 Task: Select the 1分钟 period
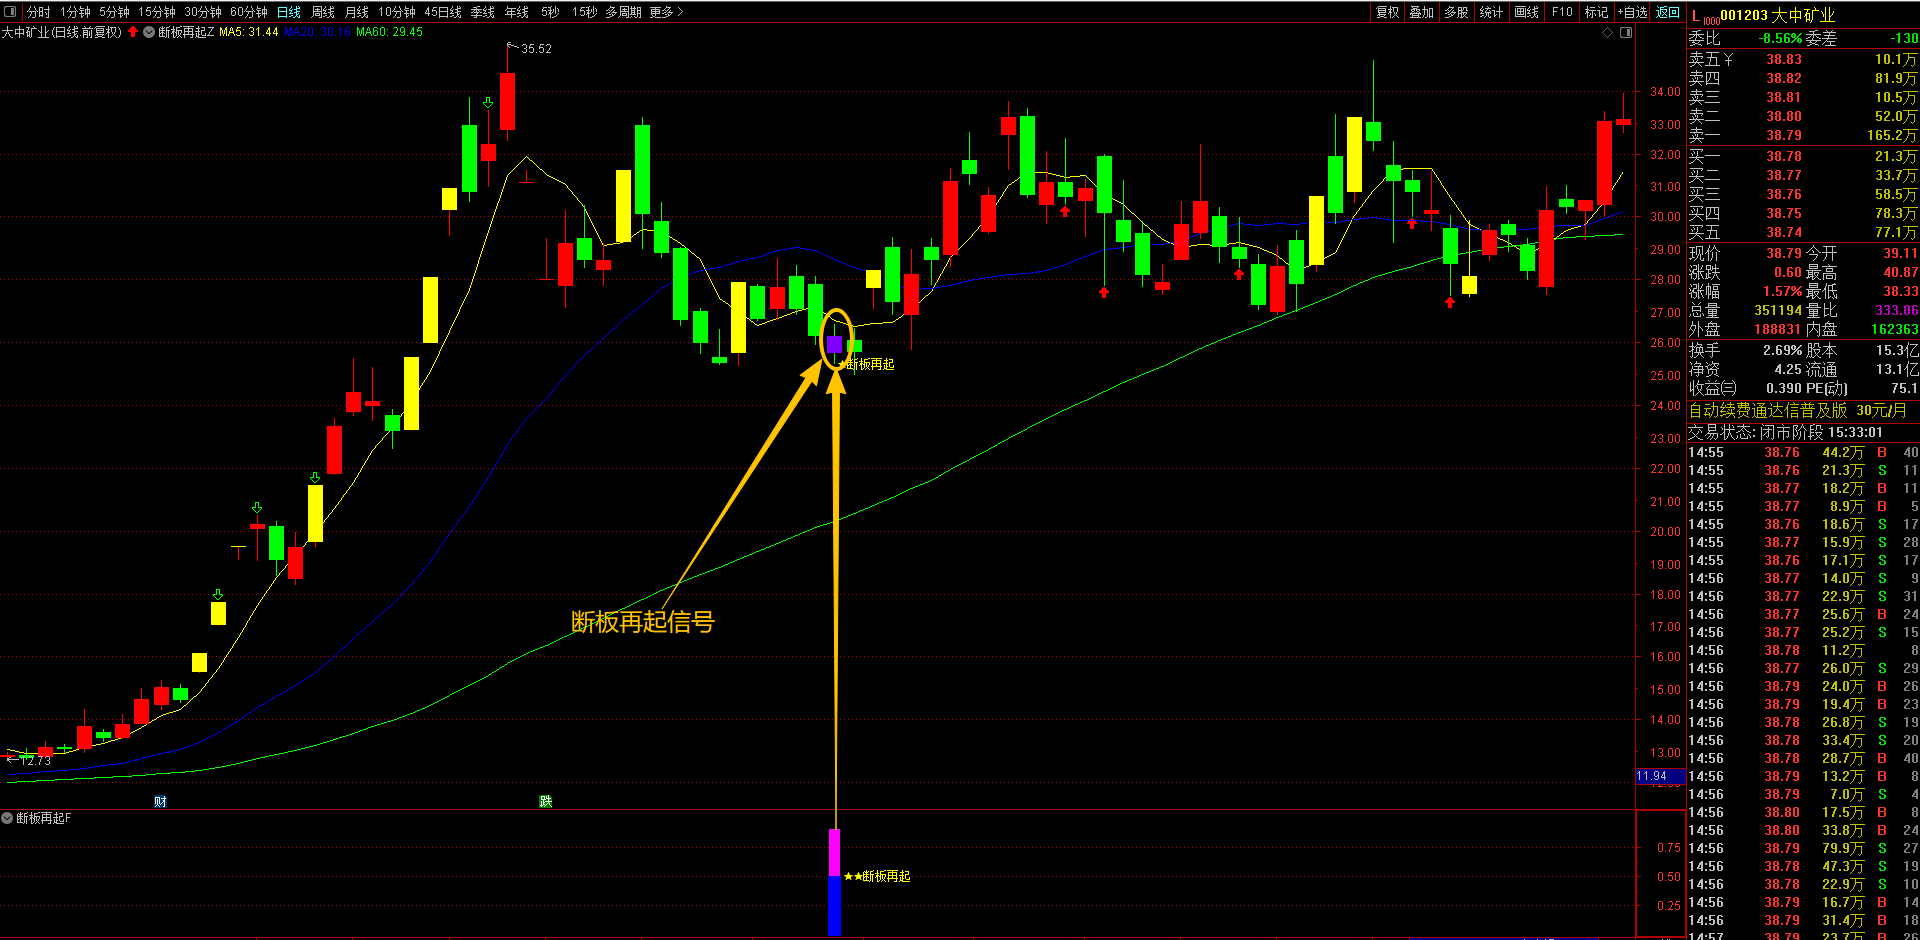click(x=75, y=12)
